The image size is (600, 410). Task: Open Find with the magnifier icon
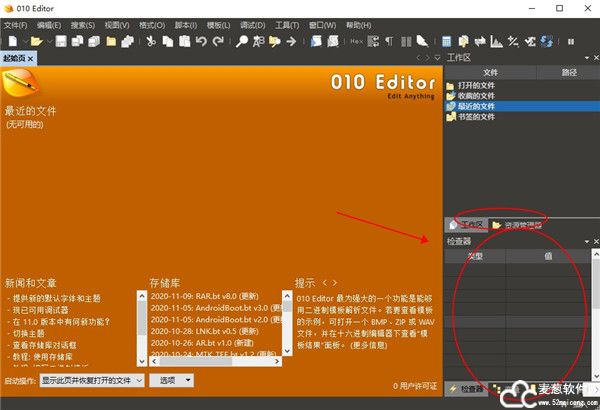pyautogui.click(x=242, y=41)
